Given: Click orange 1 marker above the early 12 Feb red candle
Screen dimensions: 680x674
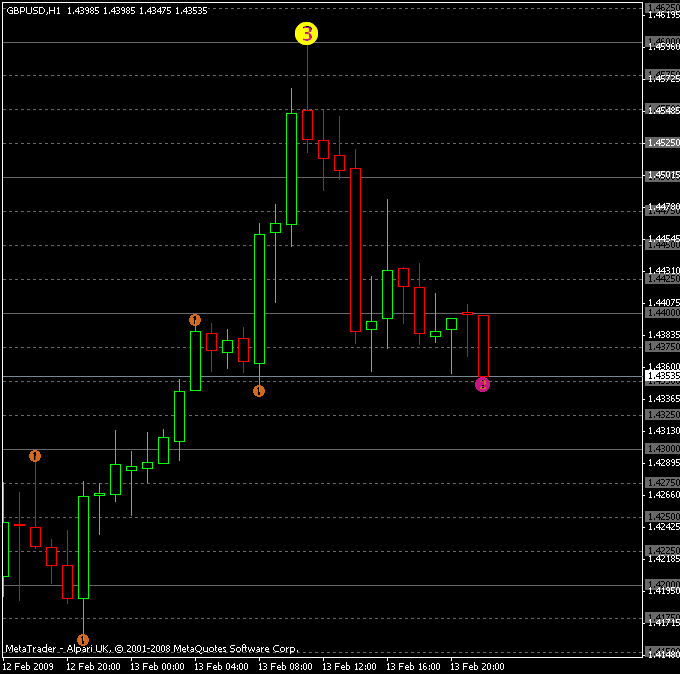Looking at the screenshot, I should 35,456.
